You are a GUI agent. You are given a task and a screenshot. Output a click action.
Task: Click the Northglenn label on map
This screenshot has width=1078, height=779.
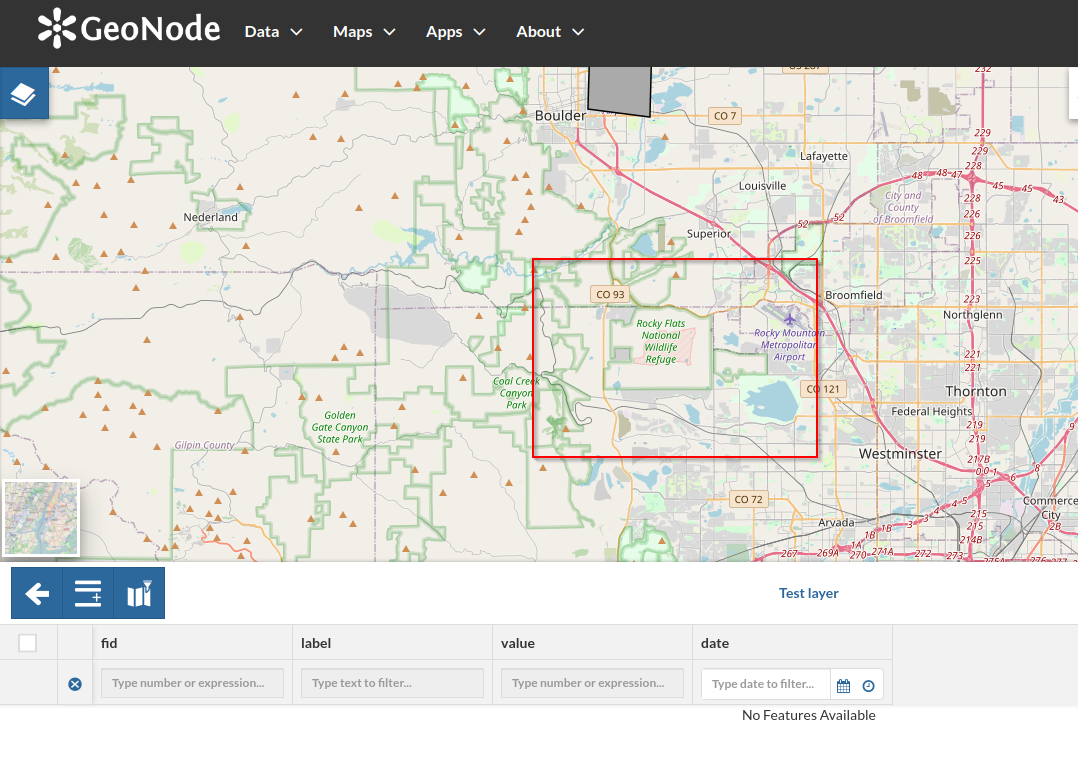[972, 315]
